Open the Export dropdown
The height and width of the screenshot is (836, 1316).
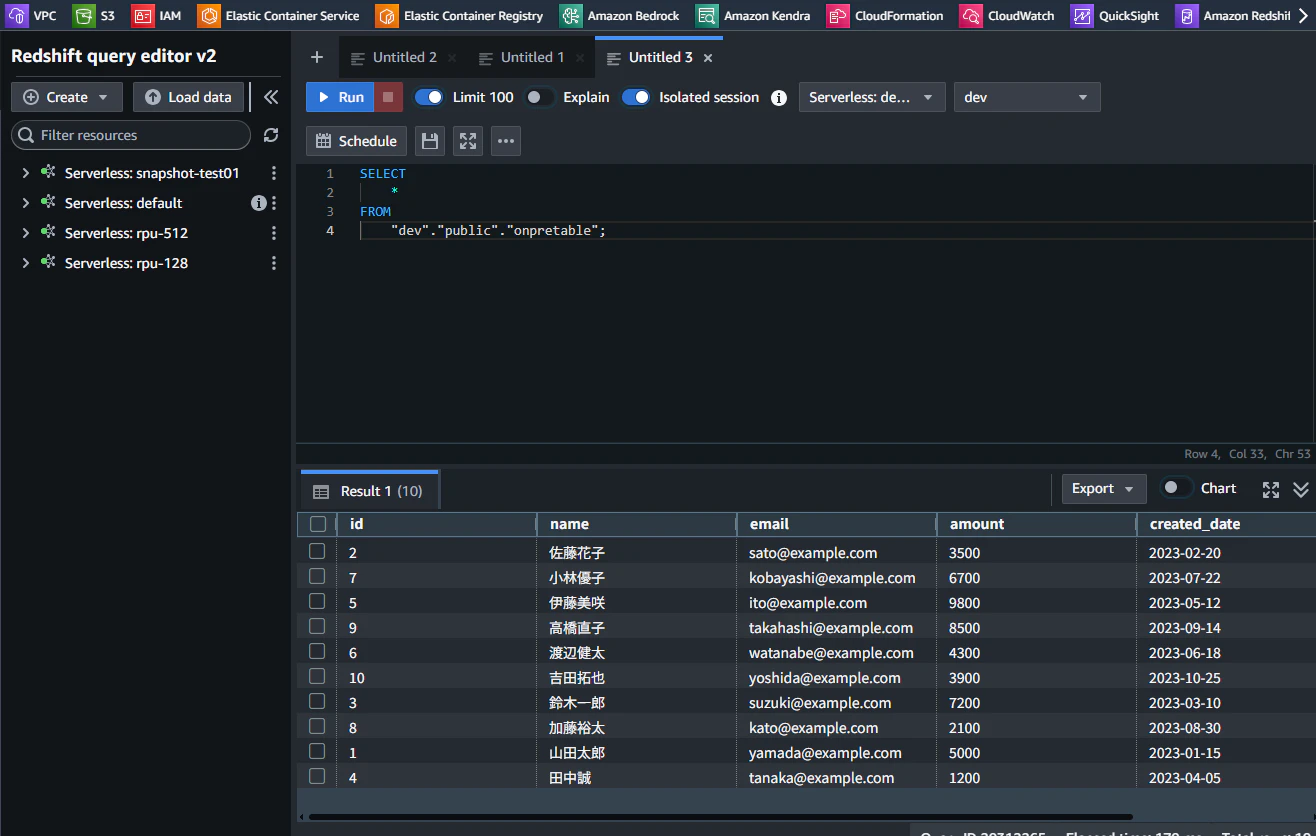pyautogui.click(x=1104, y=489)
